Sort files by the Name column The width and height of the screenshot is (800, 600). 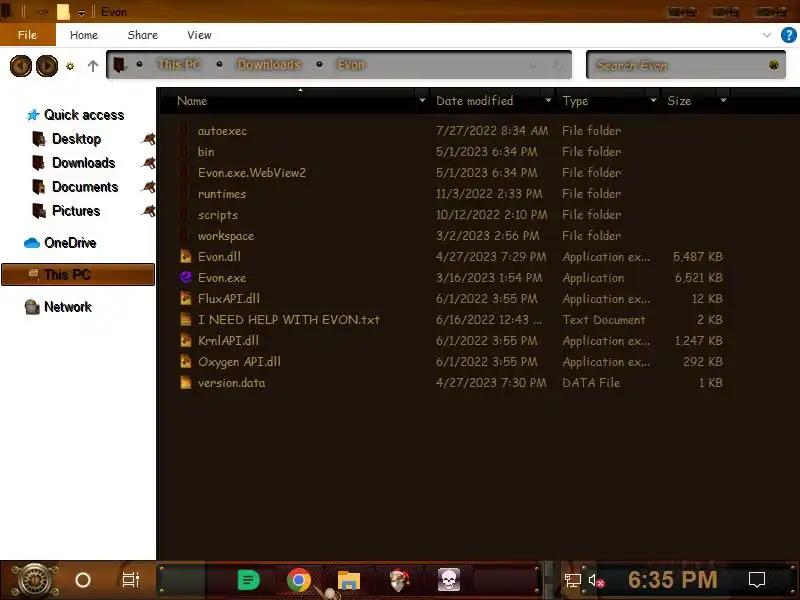click(192, 101)
